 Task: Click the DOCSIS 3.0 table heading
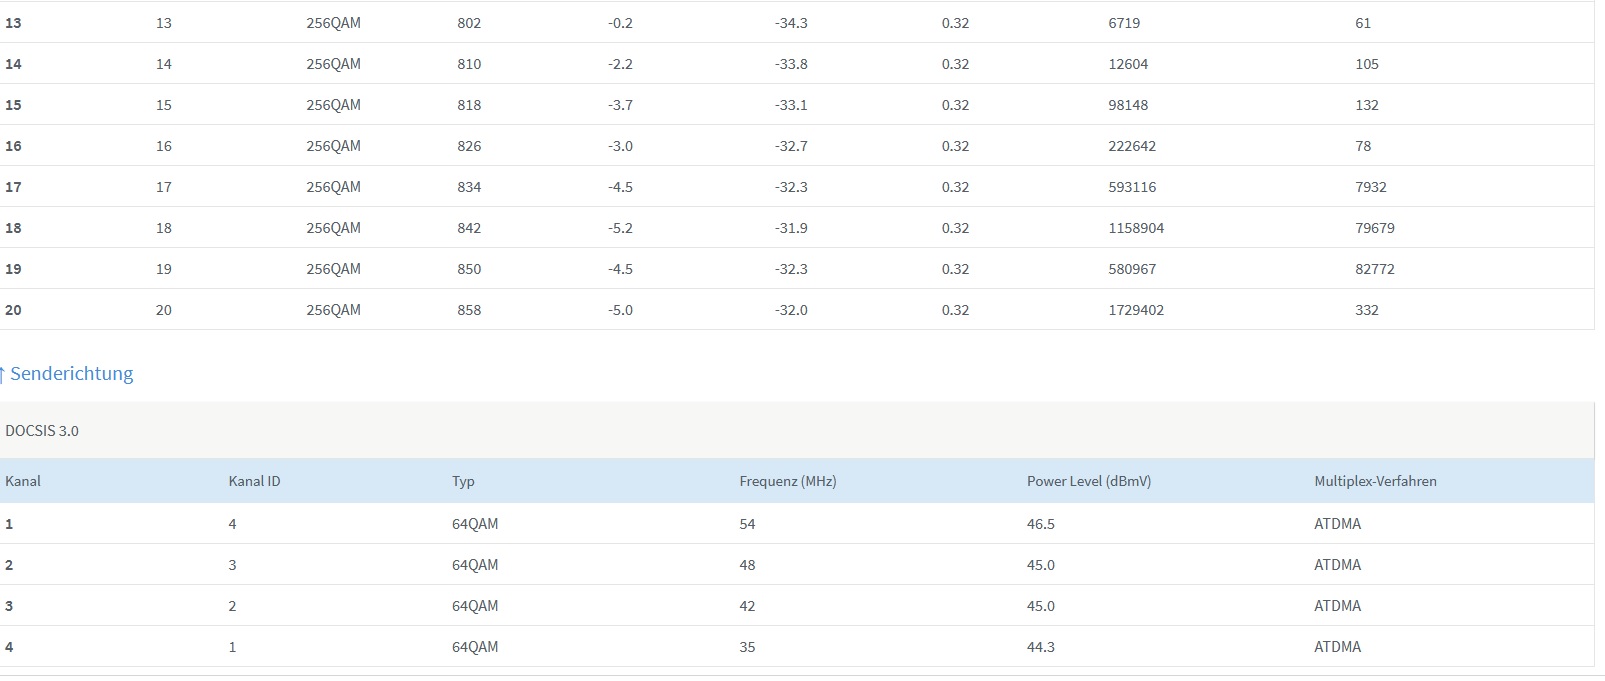pos(42,431)
